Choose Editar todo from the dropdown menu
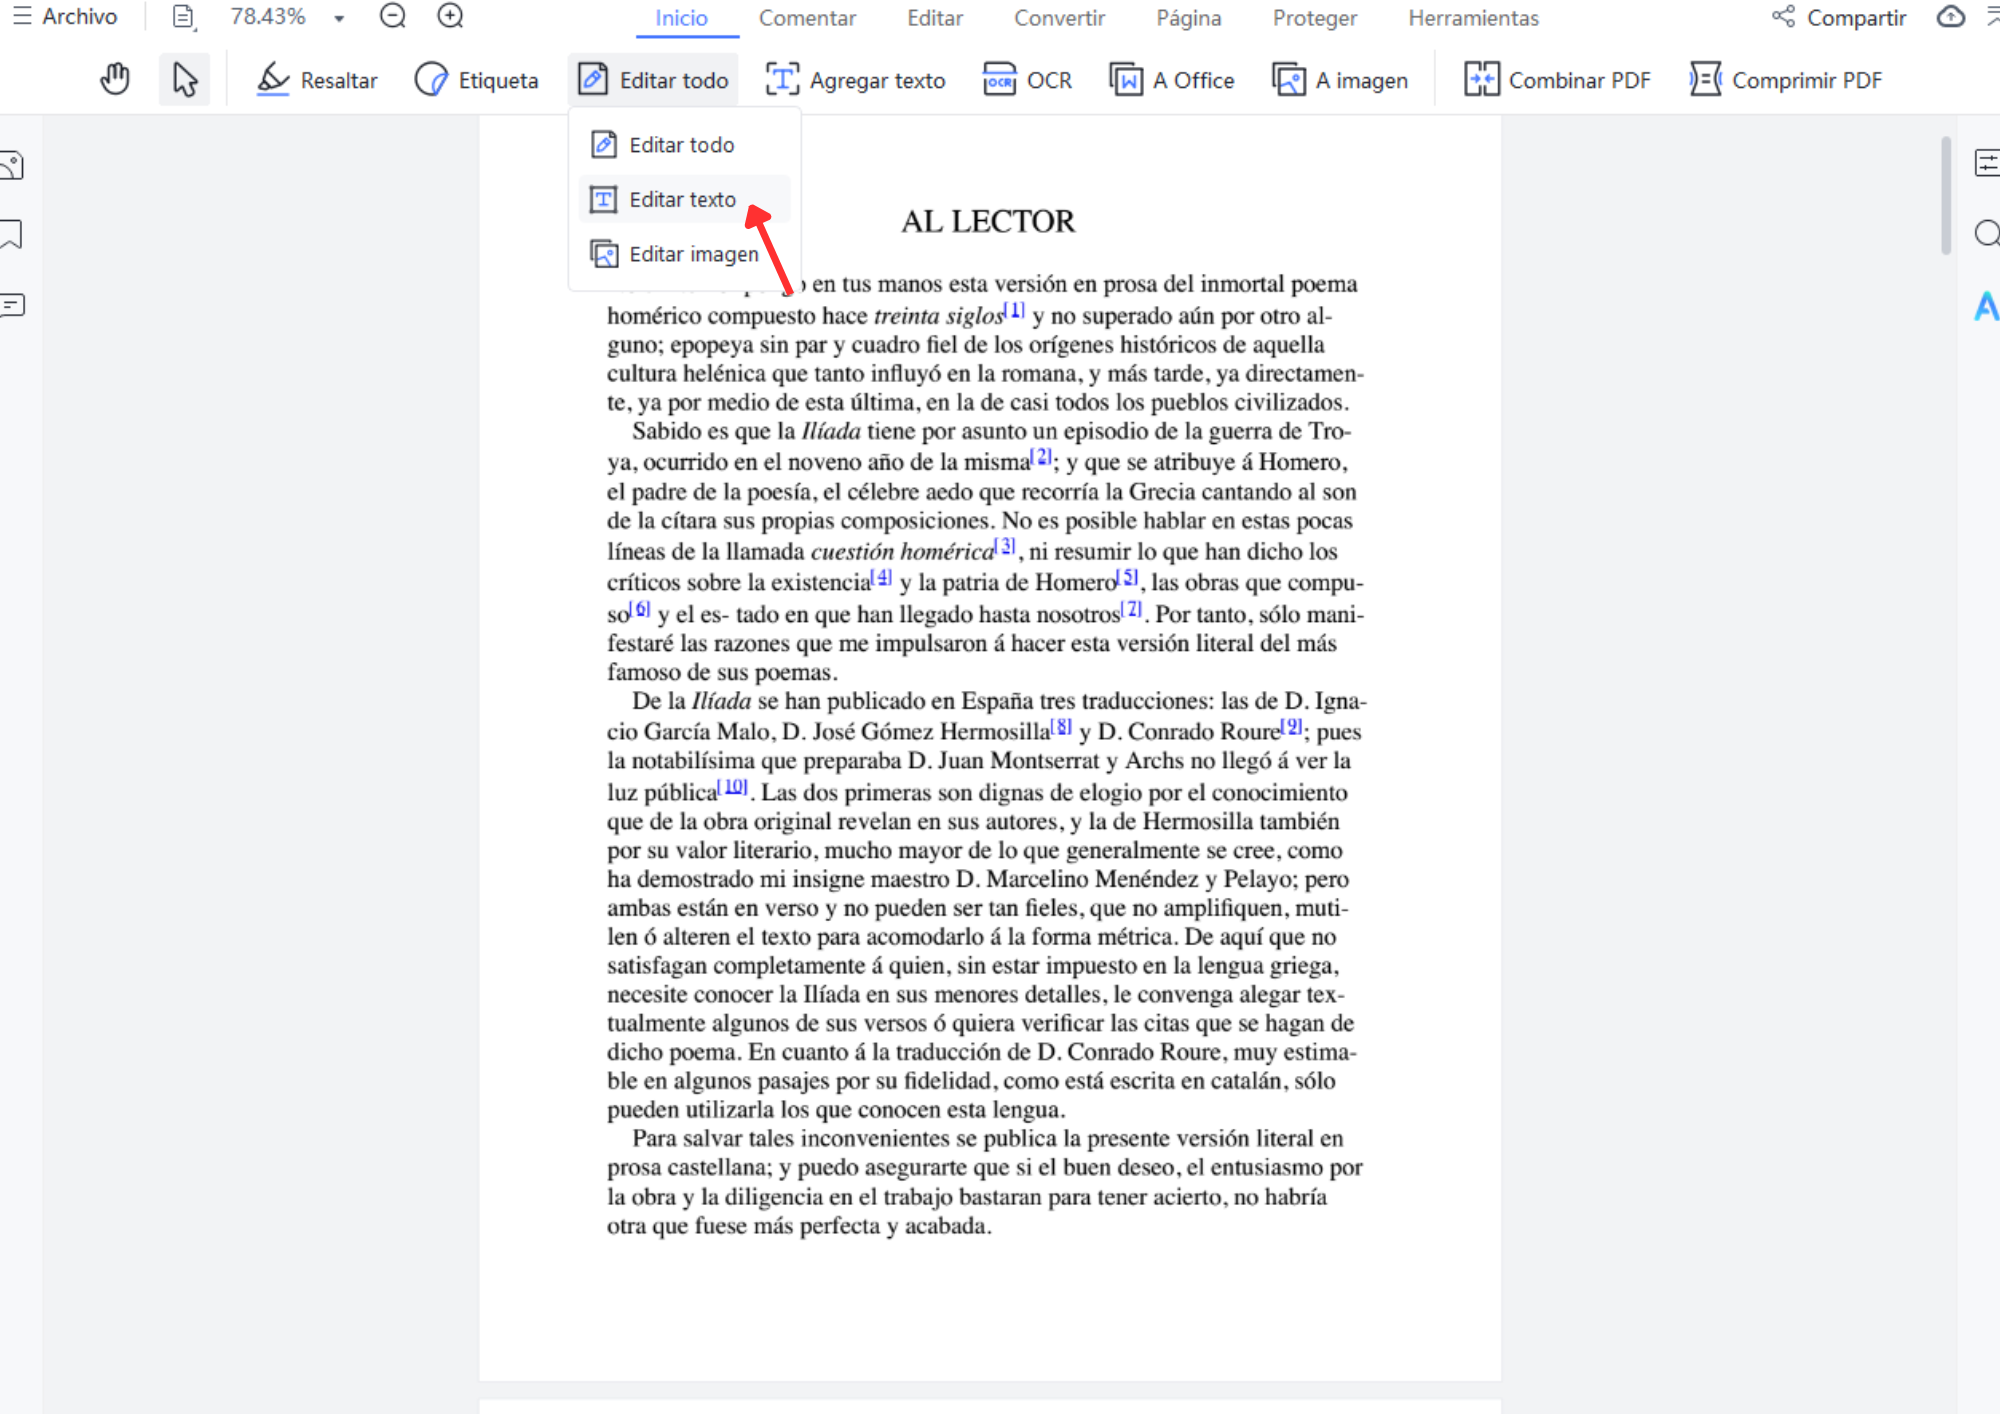 pos(684,145)
